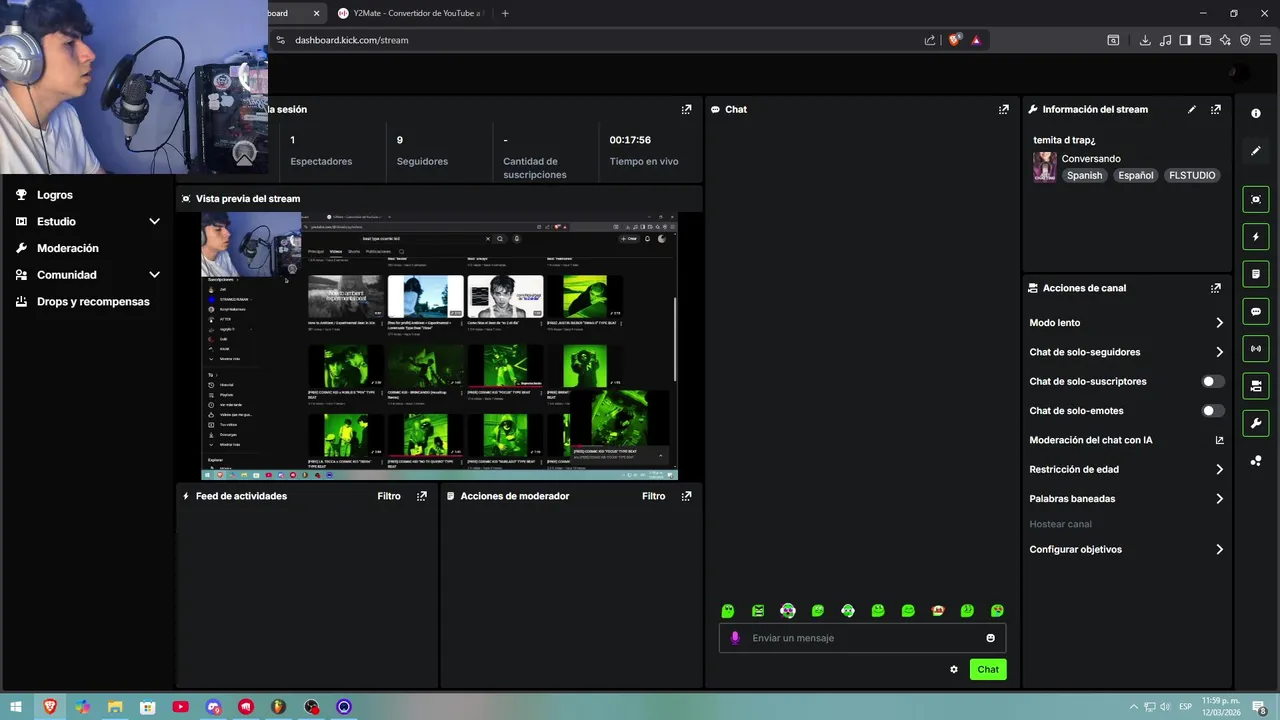Open the Brave VPN shield icon
Image resolution: width=1280 pixels, height=720 pixels.
[x=1245, y=40]
